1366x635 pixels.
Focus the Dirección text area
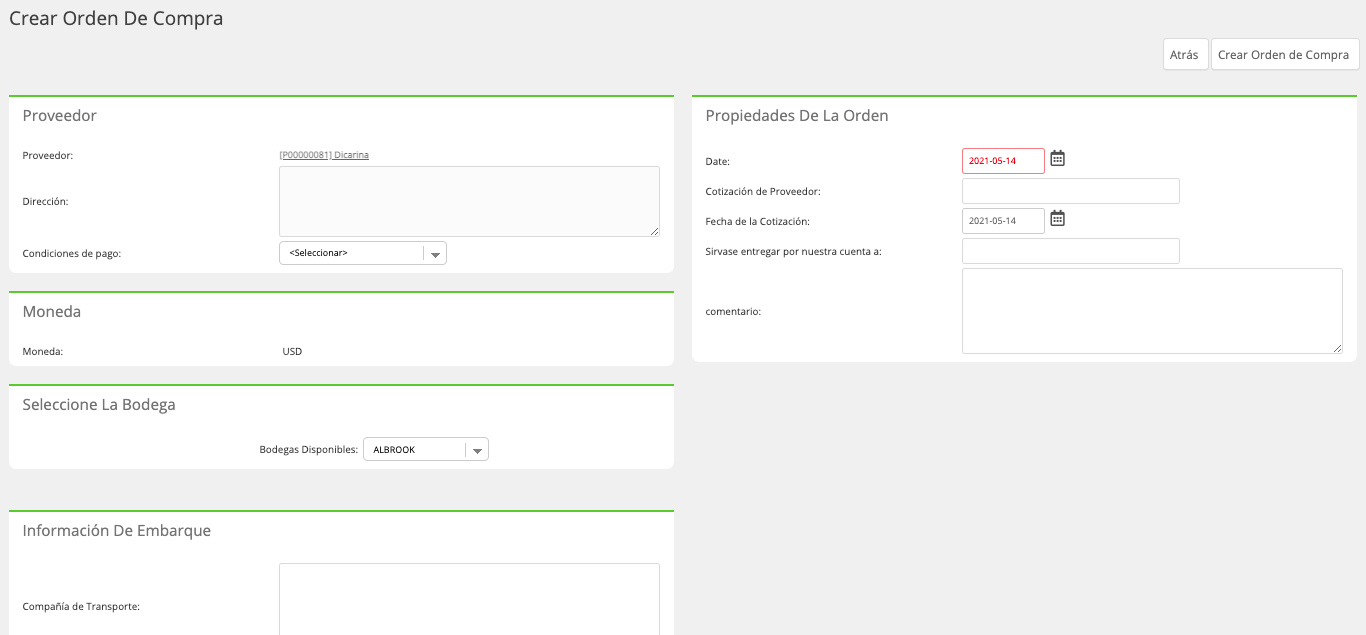(x=469, y=201)
